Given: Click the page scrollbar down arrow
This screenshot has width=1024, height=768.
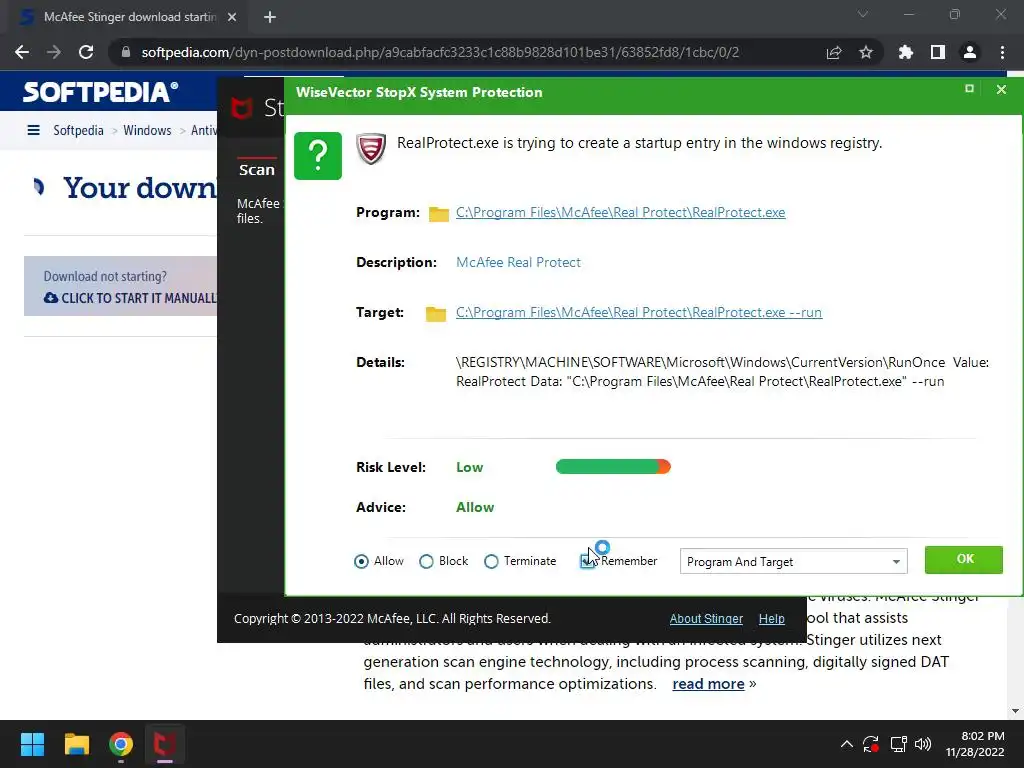Looking at the screenshot, I should pos(1015,711).
